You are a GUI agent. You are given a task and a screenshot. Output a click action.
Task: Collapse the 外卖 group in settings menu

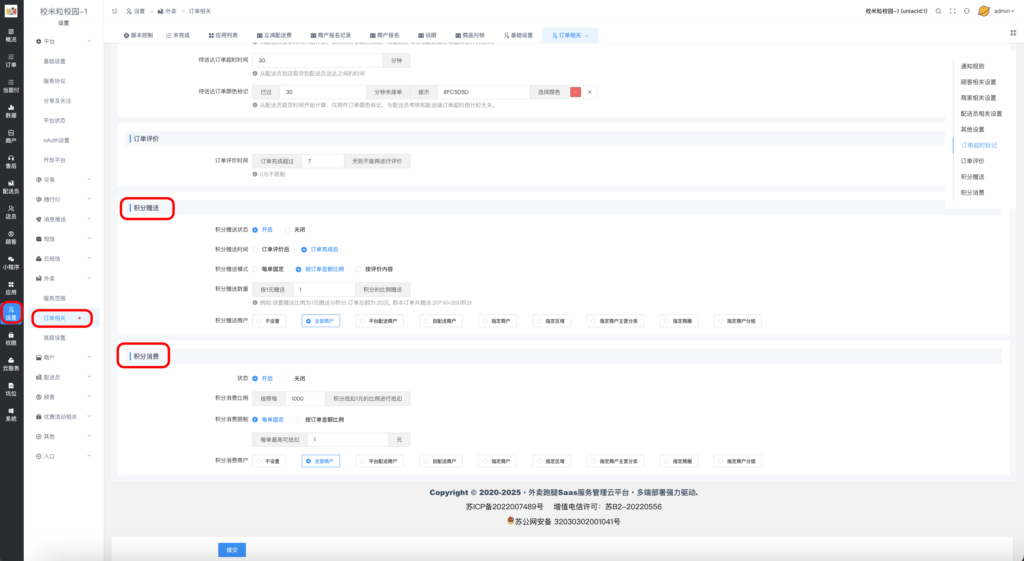(x=63, y=278)
